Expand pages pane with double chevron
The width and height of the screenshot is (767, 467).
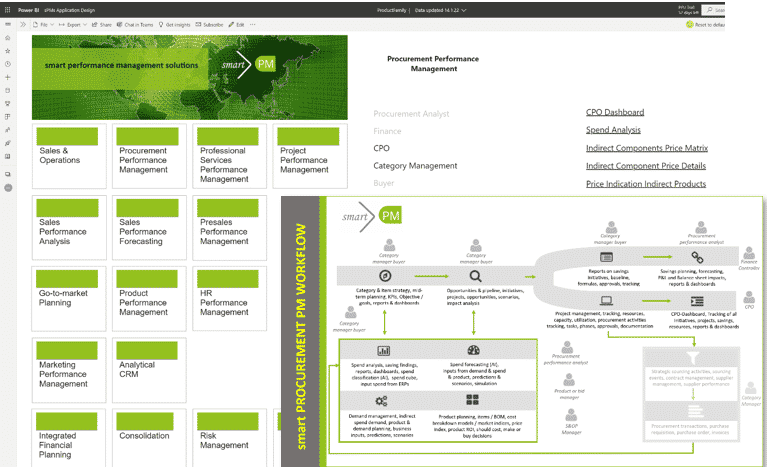tap(23, 24)
